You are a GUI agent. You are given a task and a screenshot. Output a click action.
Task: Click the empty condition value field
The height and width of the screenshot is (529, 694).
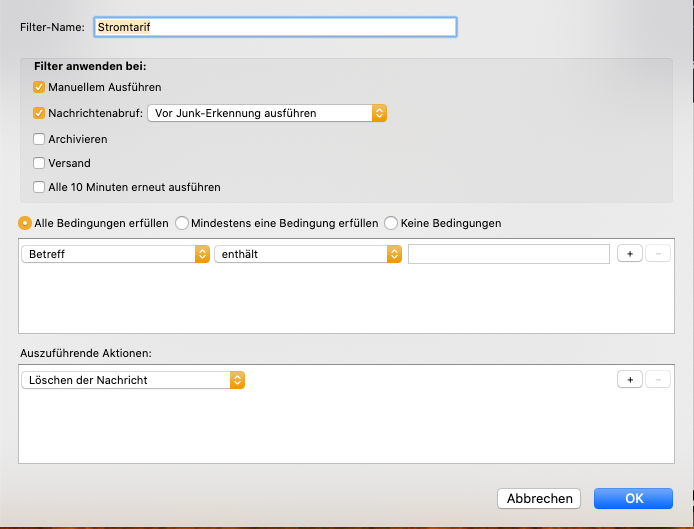[x=509, y=254]
